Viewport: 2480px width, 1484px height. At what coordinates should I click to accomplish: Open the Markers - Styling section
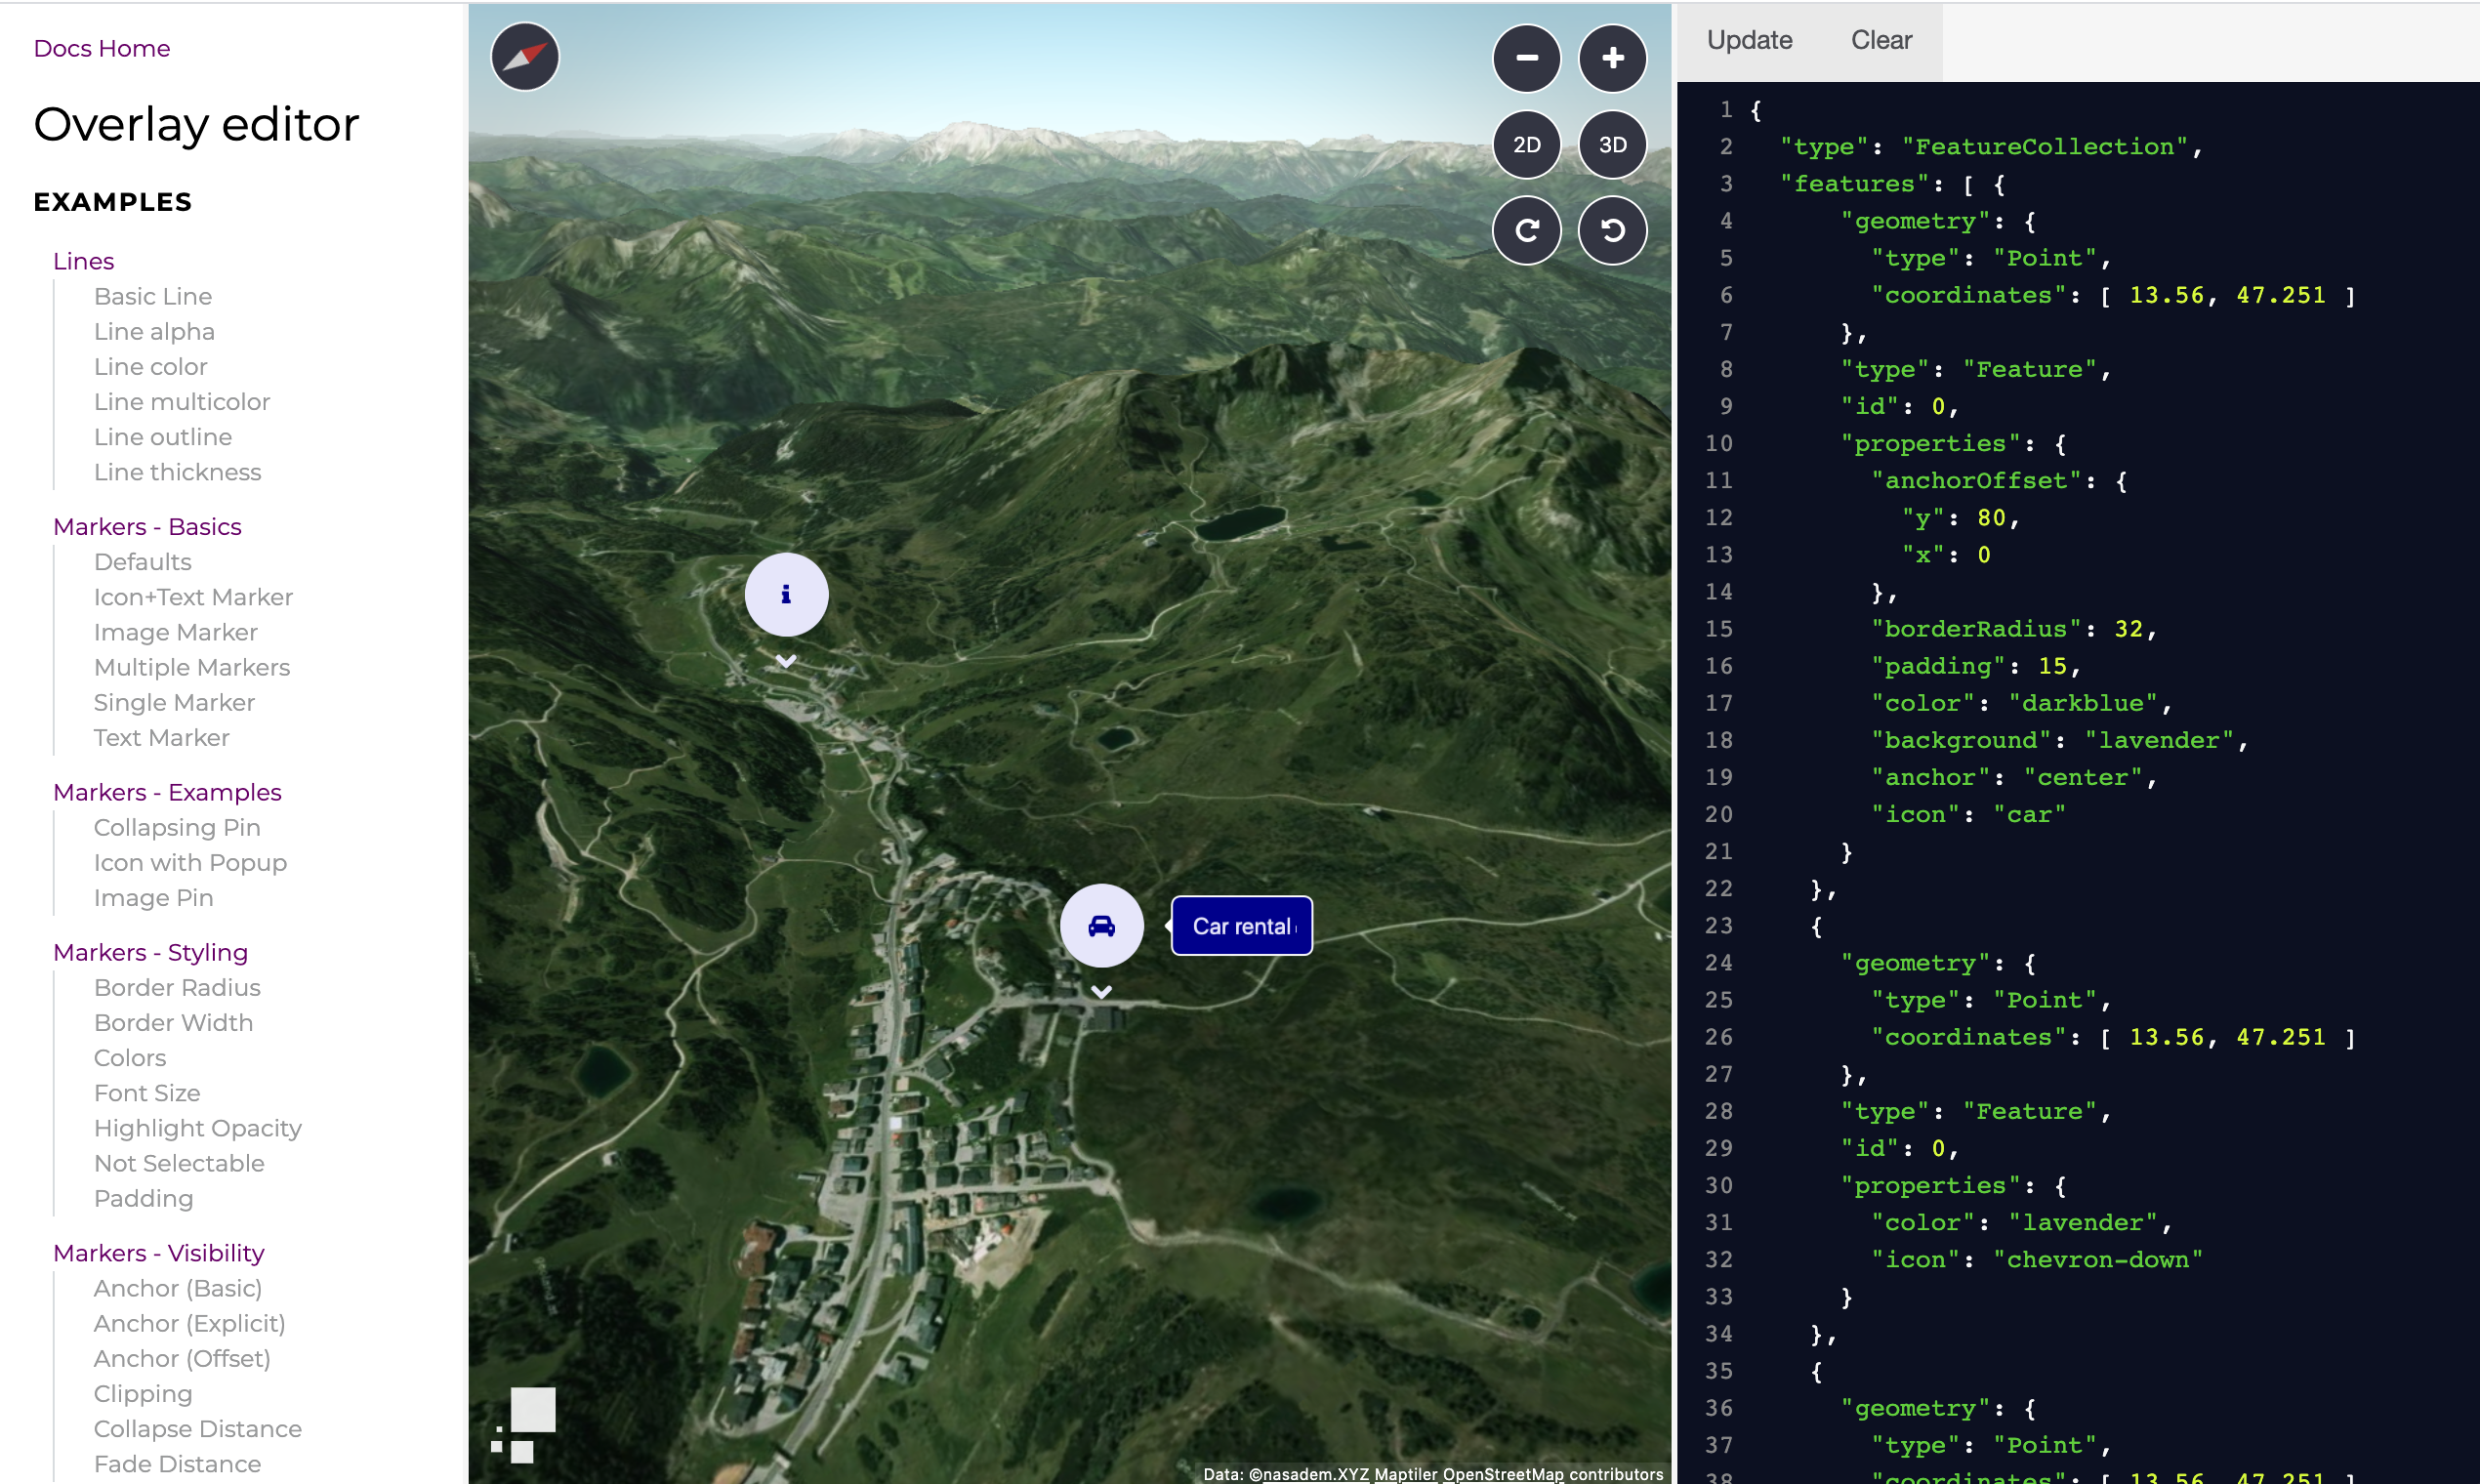[150, 952]
